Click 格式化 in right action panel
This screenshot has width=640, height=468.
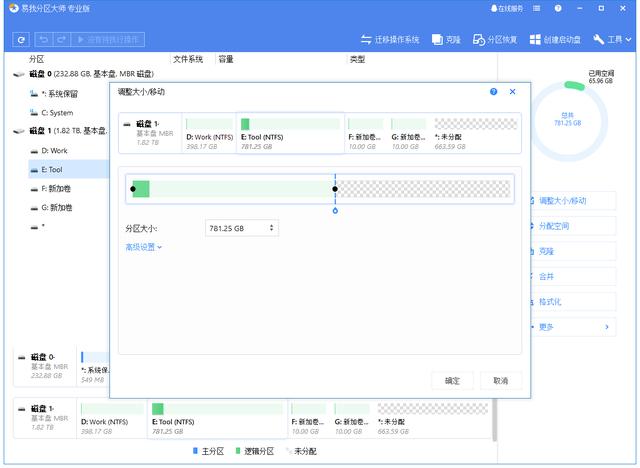[573, 302]
